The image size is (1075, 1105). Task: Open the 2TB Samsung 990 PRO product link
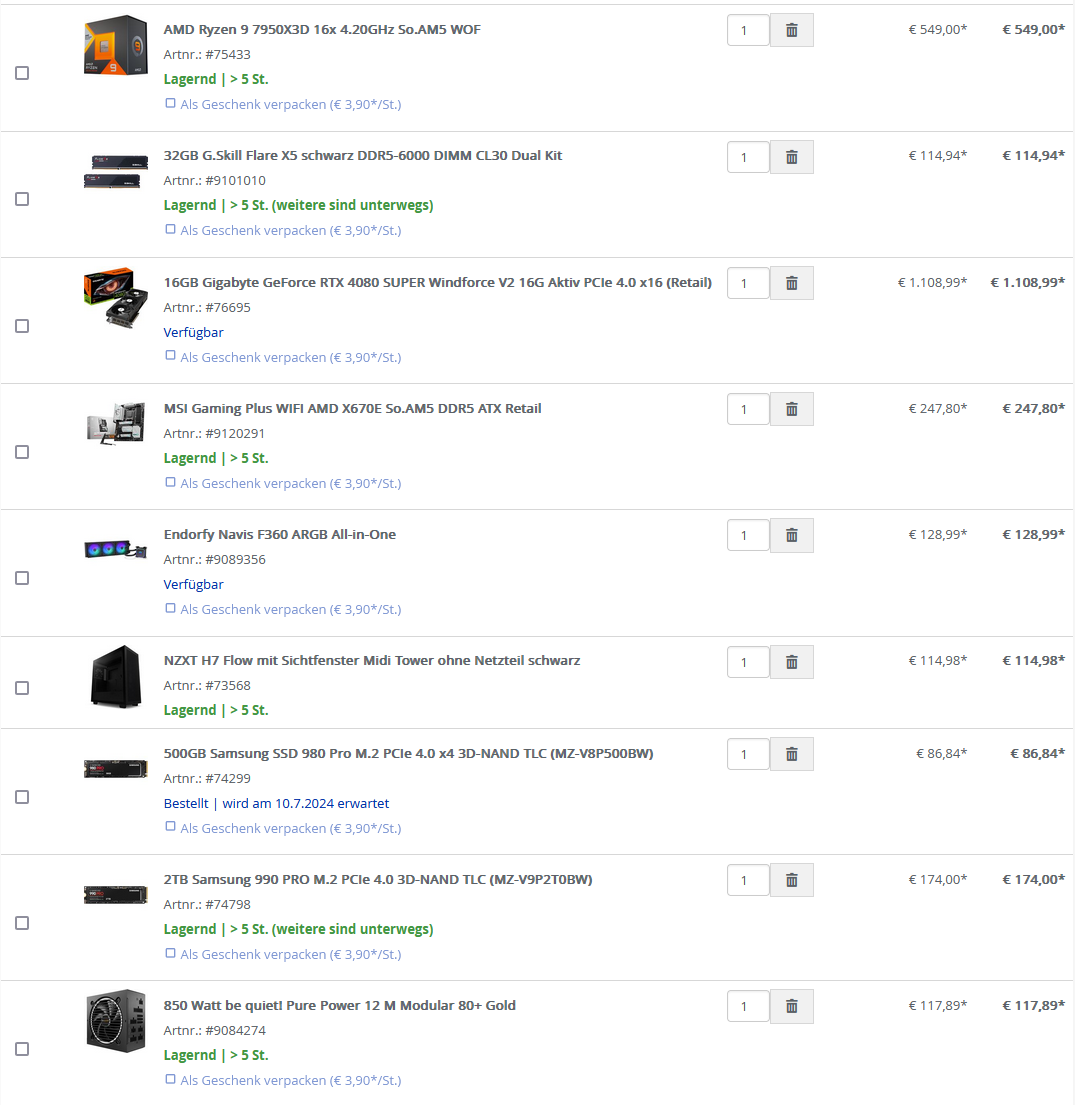[x=378, y=879]
